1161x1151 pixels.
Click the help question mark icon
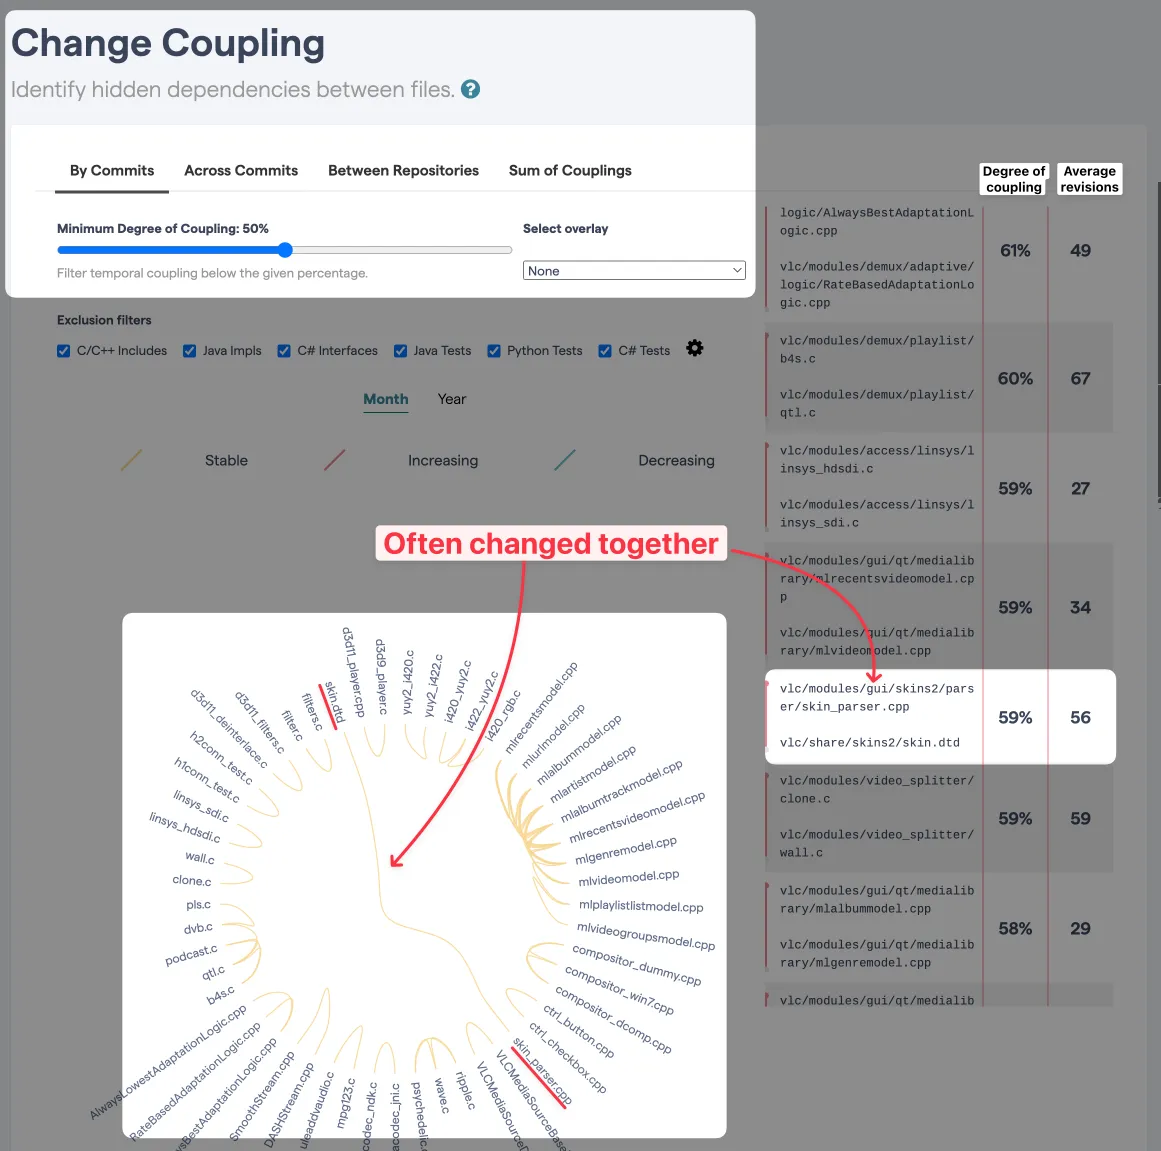(470, 89)
